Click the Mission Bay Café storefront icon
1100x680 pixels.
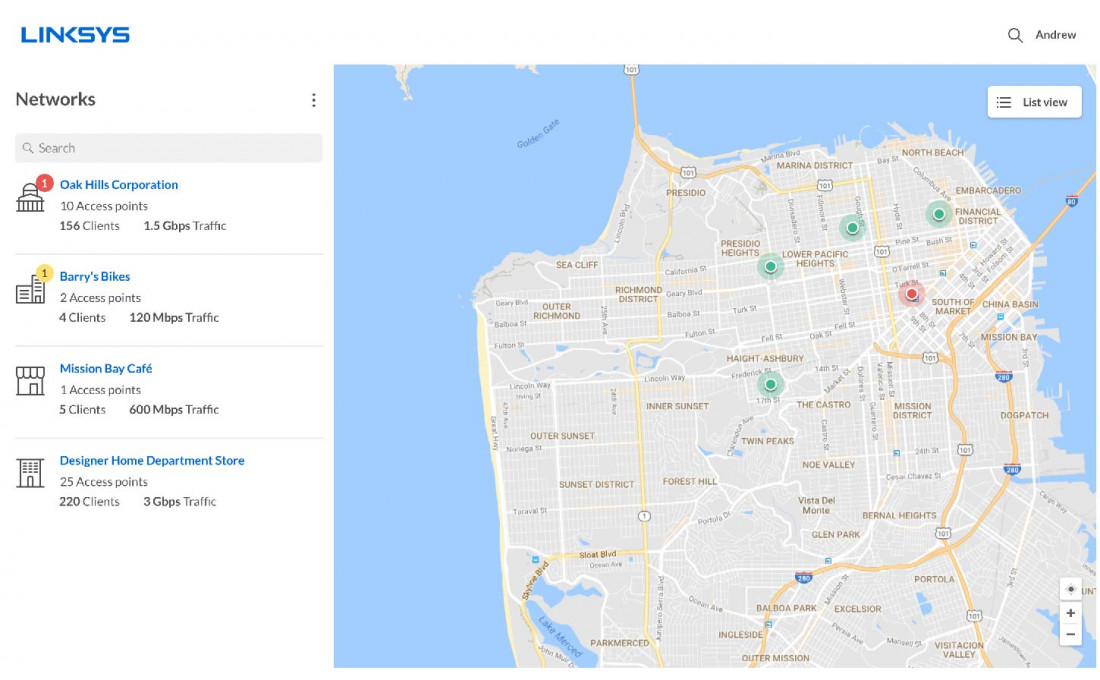click(x=30, y=381)
